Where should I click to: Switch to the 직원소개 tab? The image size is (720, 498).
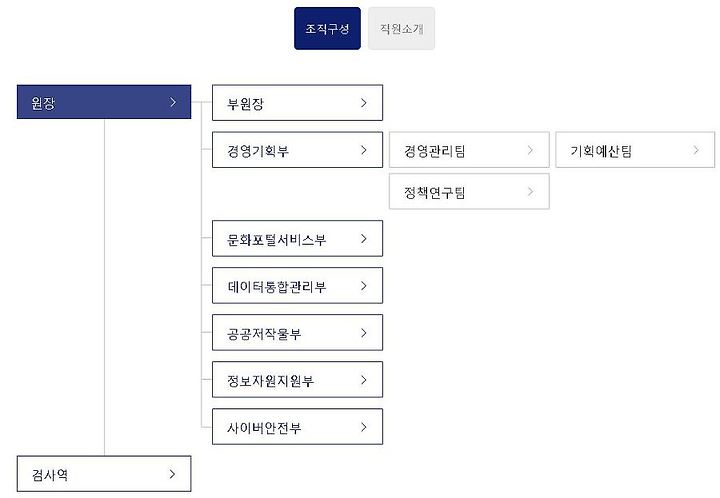pos(401,28)
